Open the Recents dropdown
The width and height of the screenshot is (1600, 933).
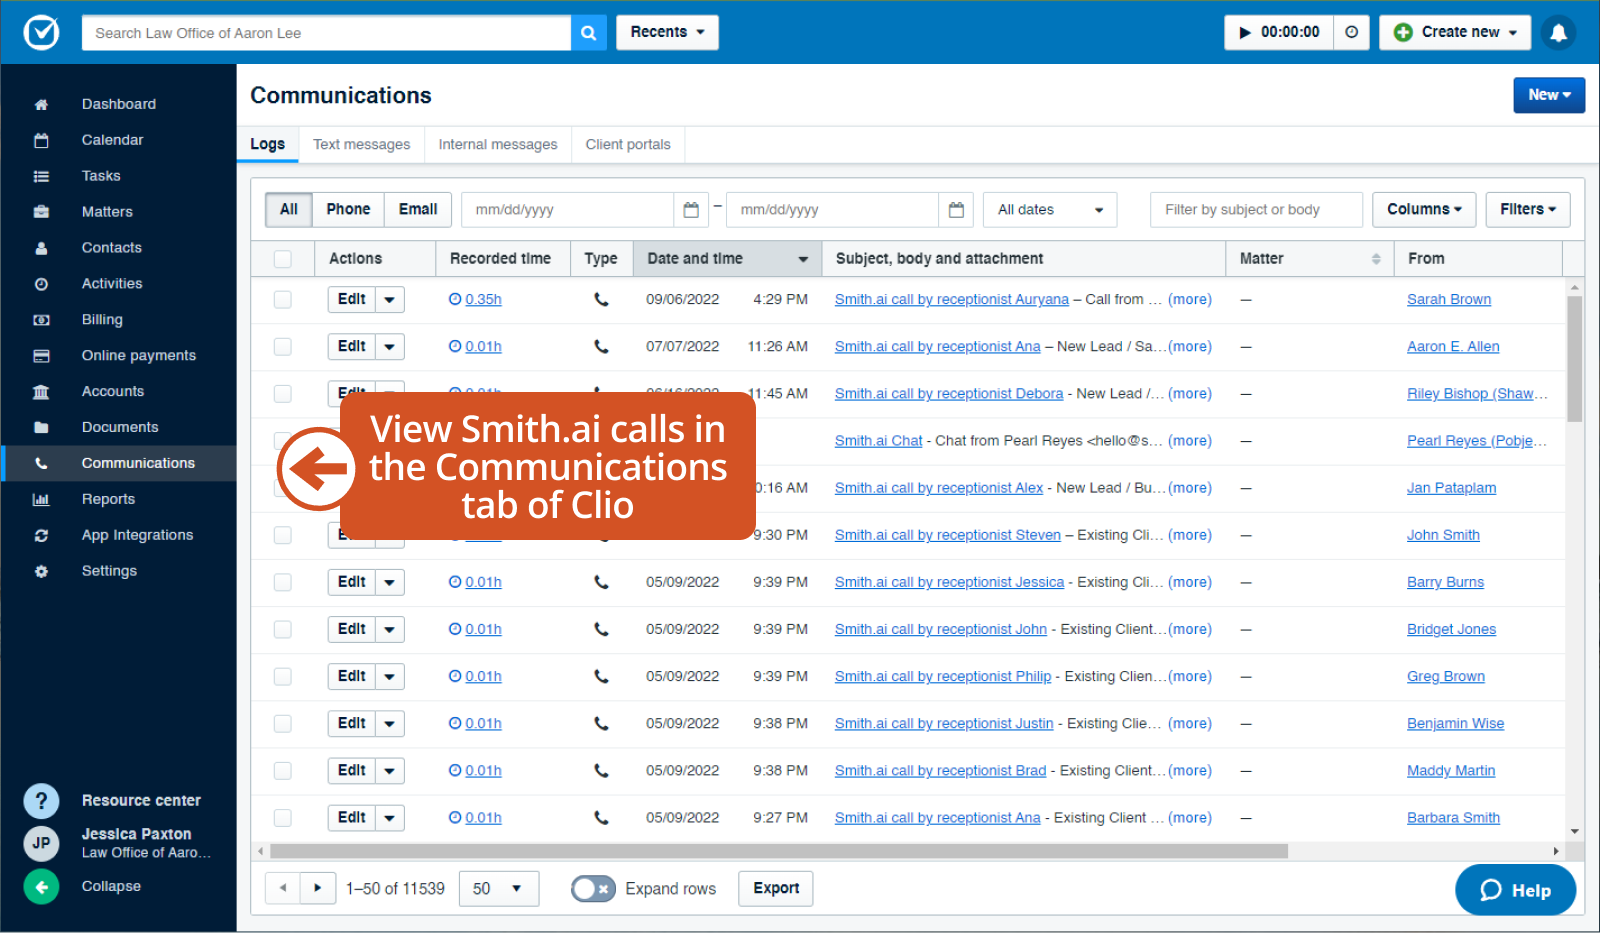[666, 32]
